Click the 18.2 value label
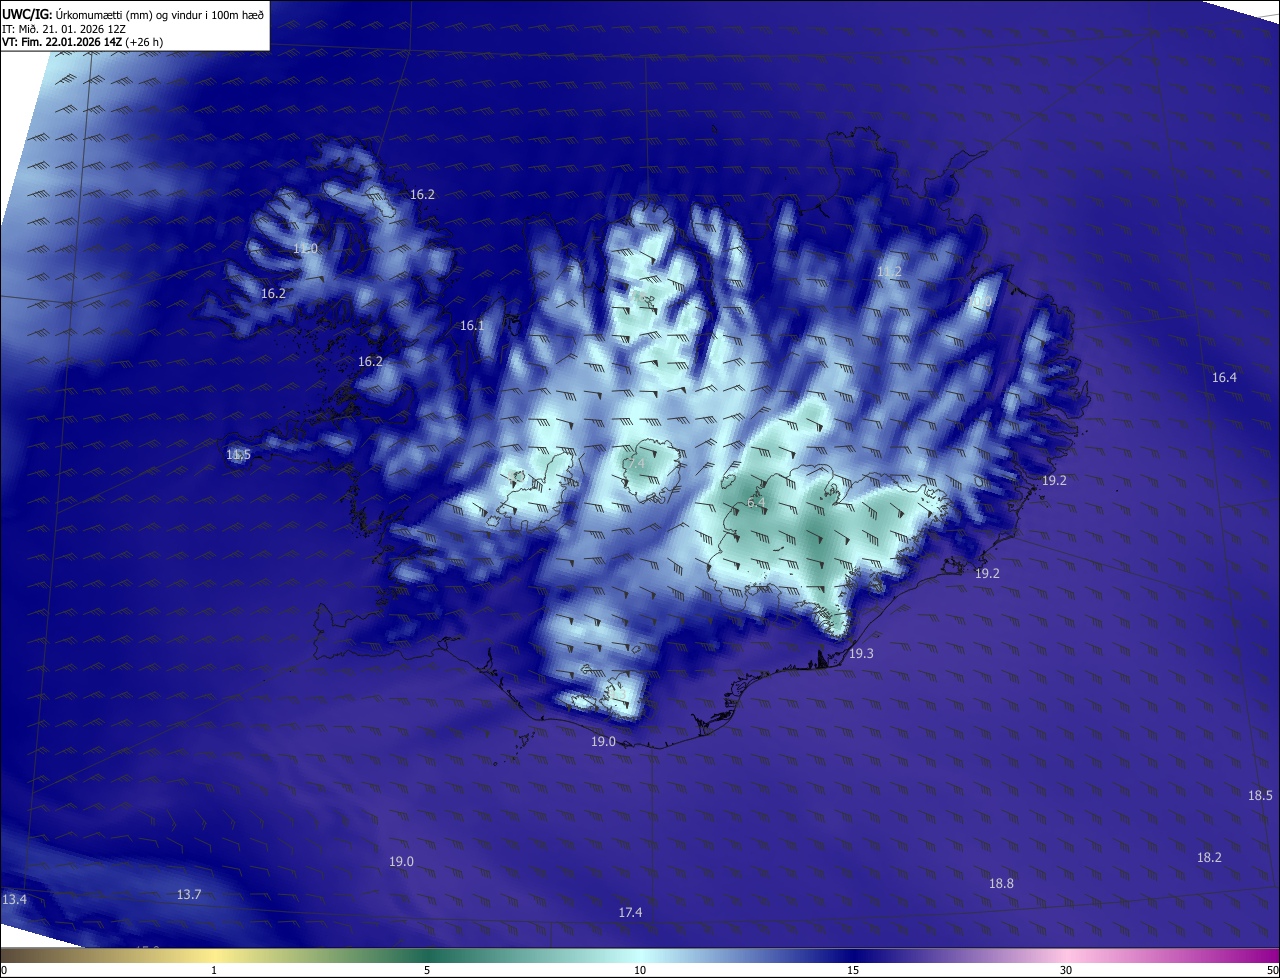The image size is (1280, 978). click(1209, 858)
